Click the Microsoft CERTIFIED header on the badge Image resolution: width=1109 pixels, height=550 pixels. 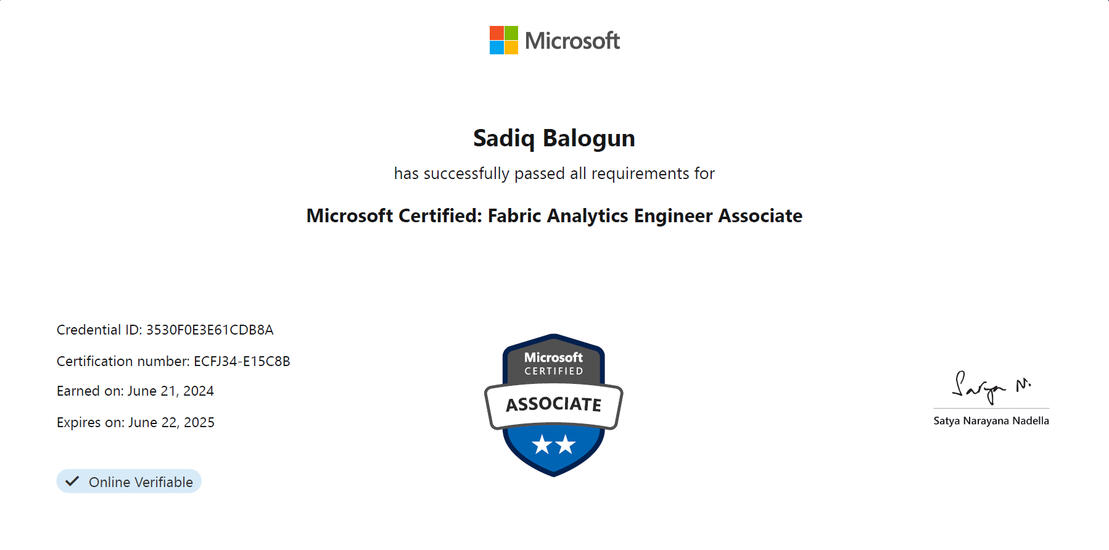tap(554, 363)
